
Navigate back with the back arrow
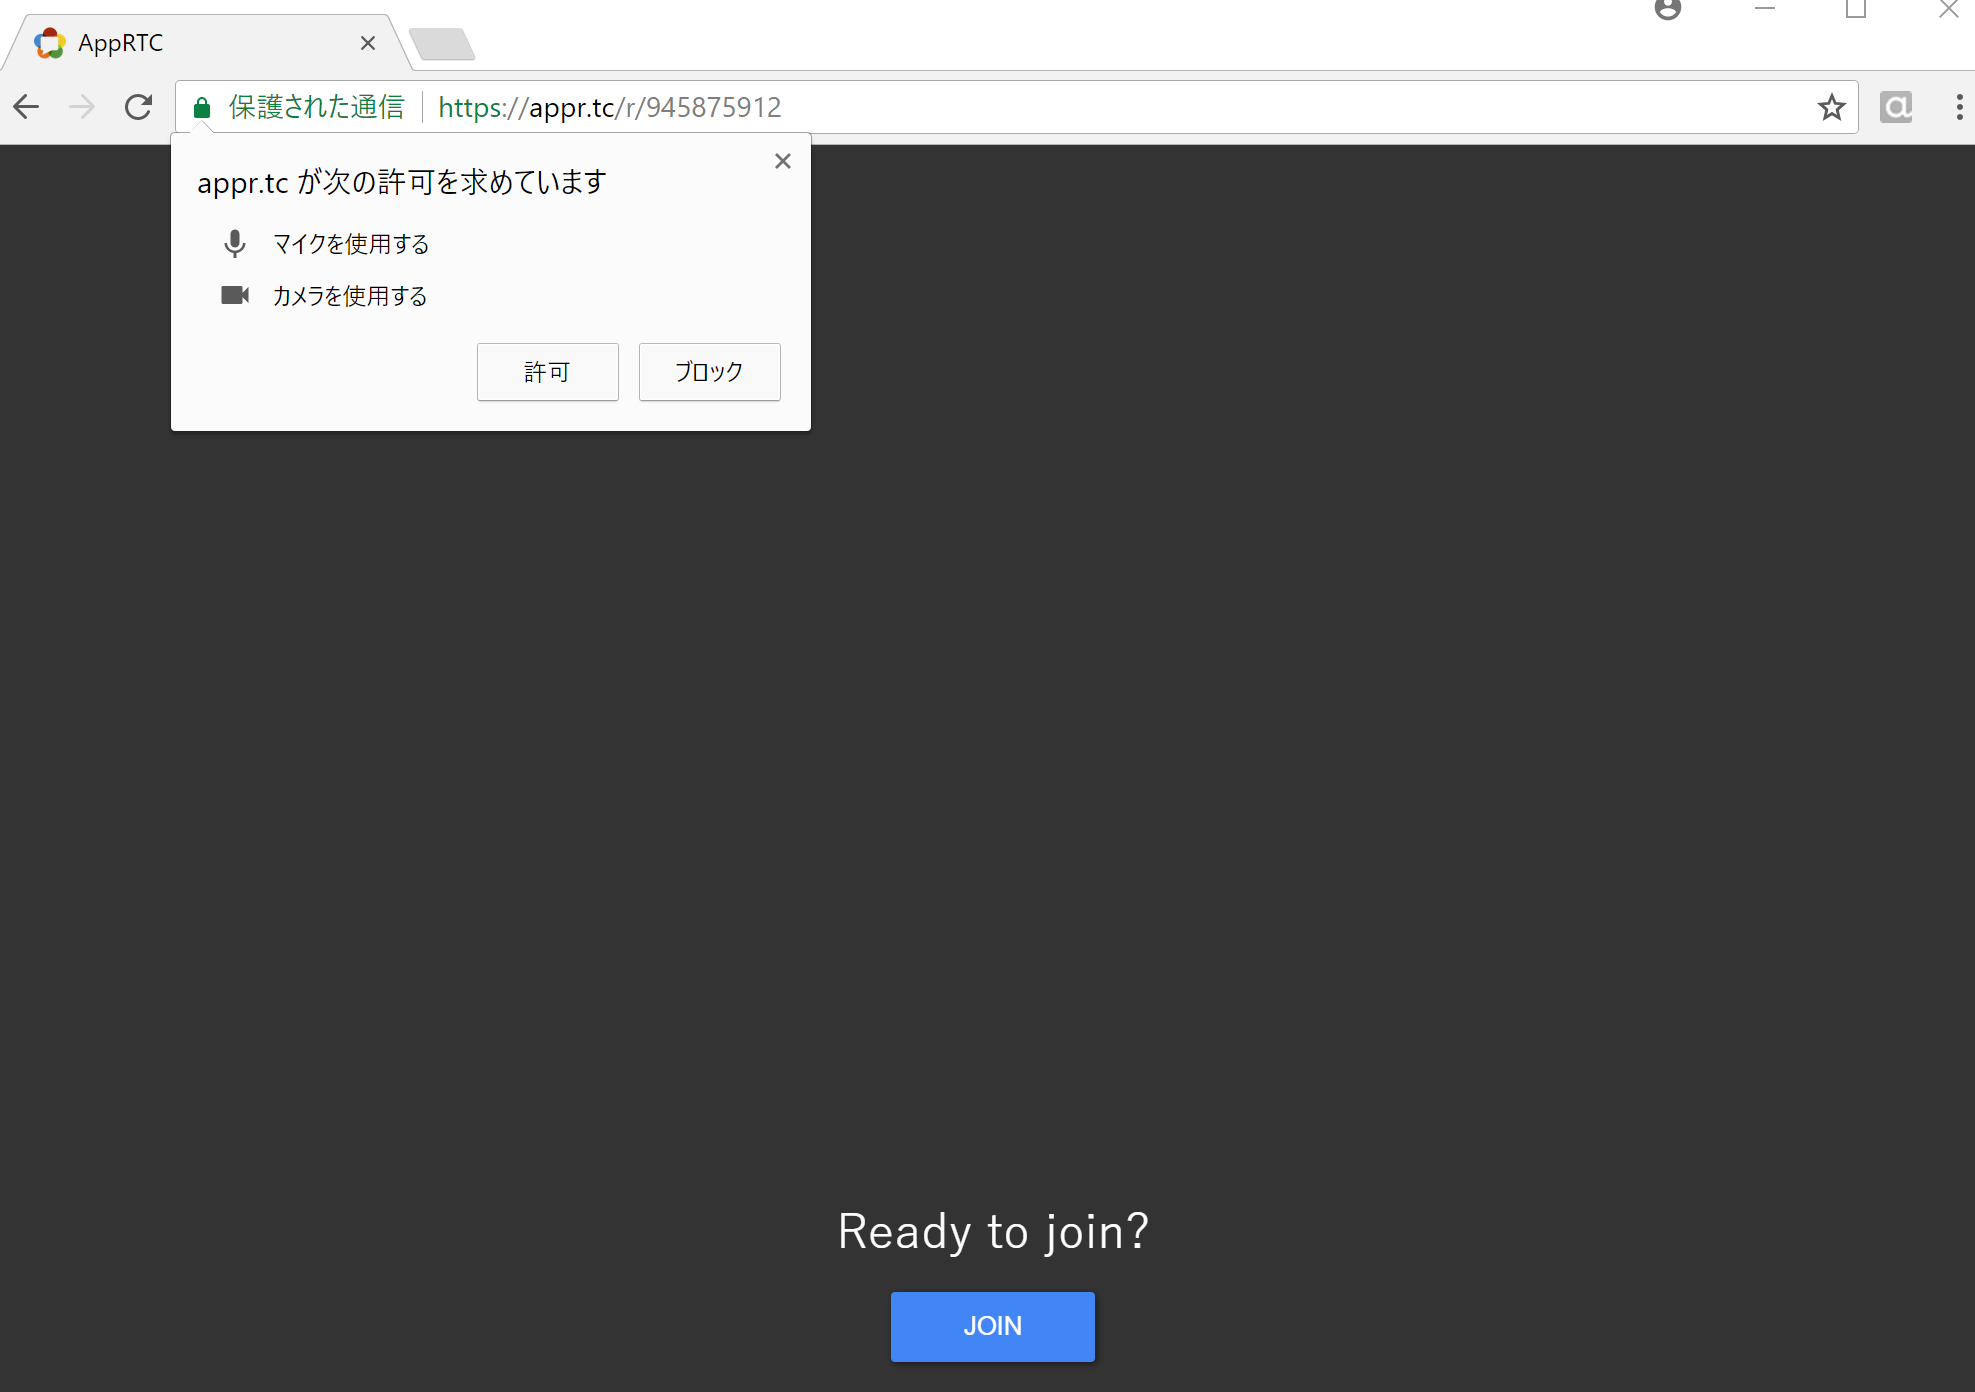[x=26, y=107]
